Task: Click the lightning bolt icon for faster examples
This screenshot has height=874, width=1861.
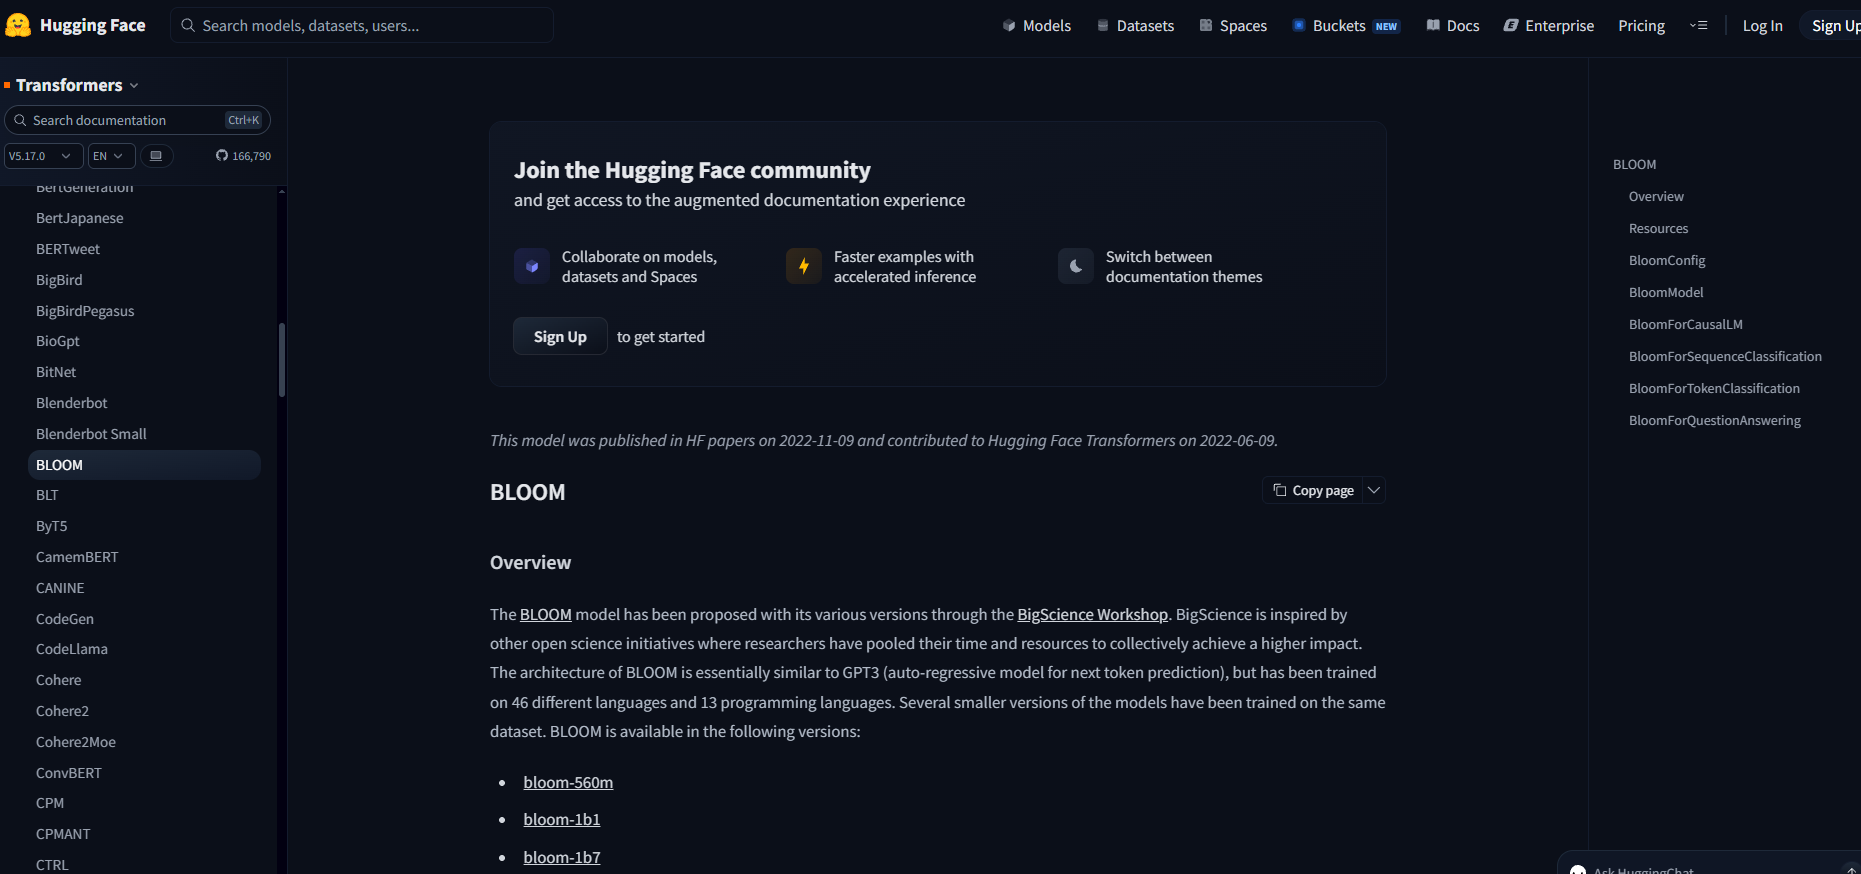Action: [804, 267]
